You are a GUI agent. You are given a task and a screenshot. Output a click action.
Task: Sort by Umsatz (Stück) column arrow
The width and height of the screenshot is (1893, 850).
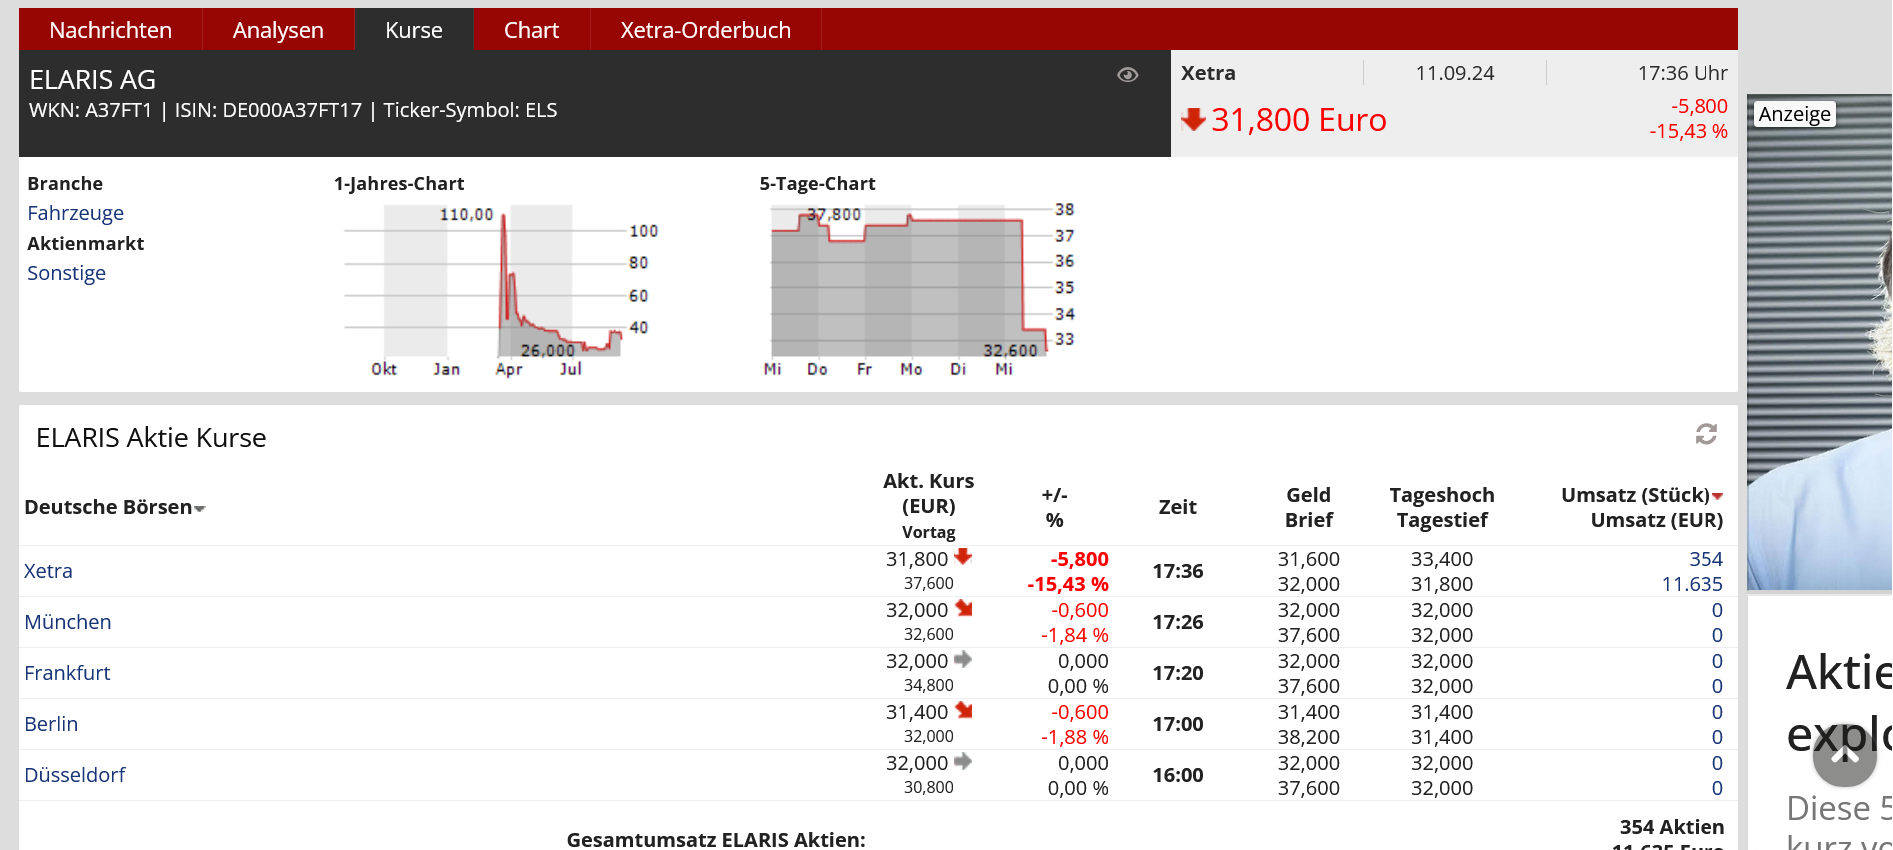pos(1717,496)
